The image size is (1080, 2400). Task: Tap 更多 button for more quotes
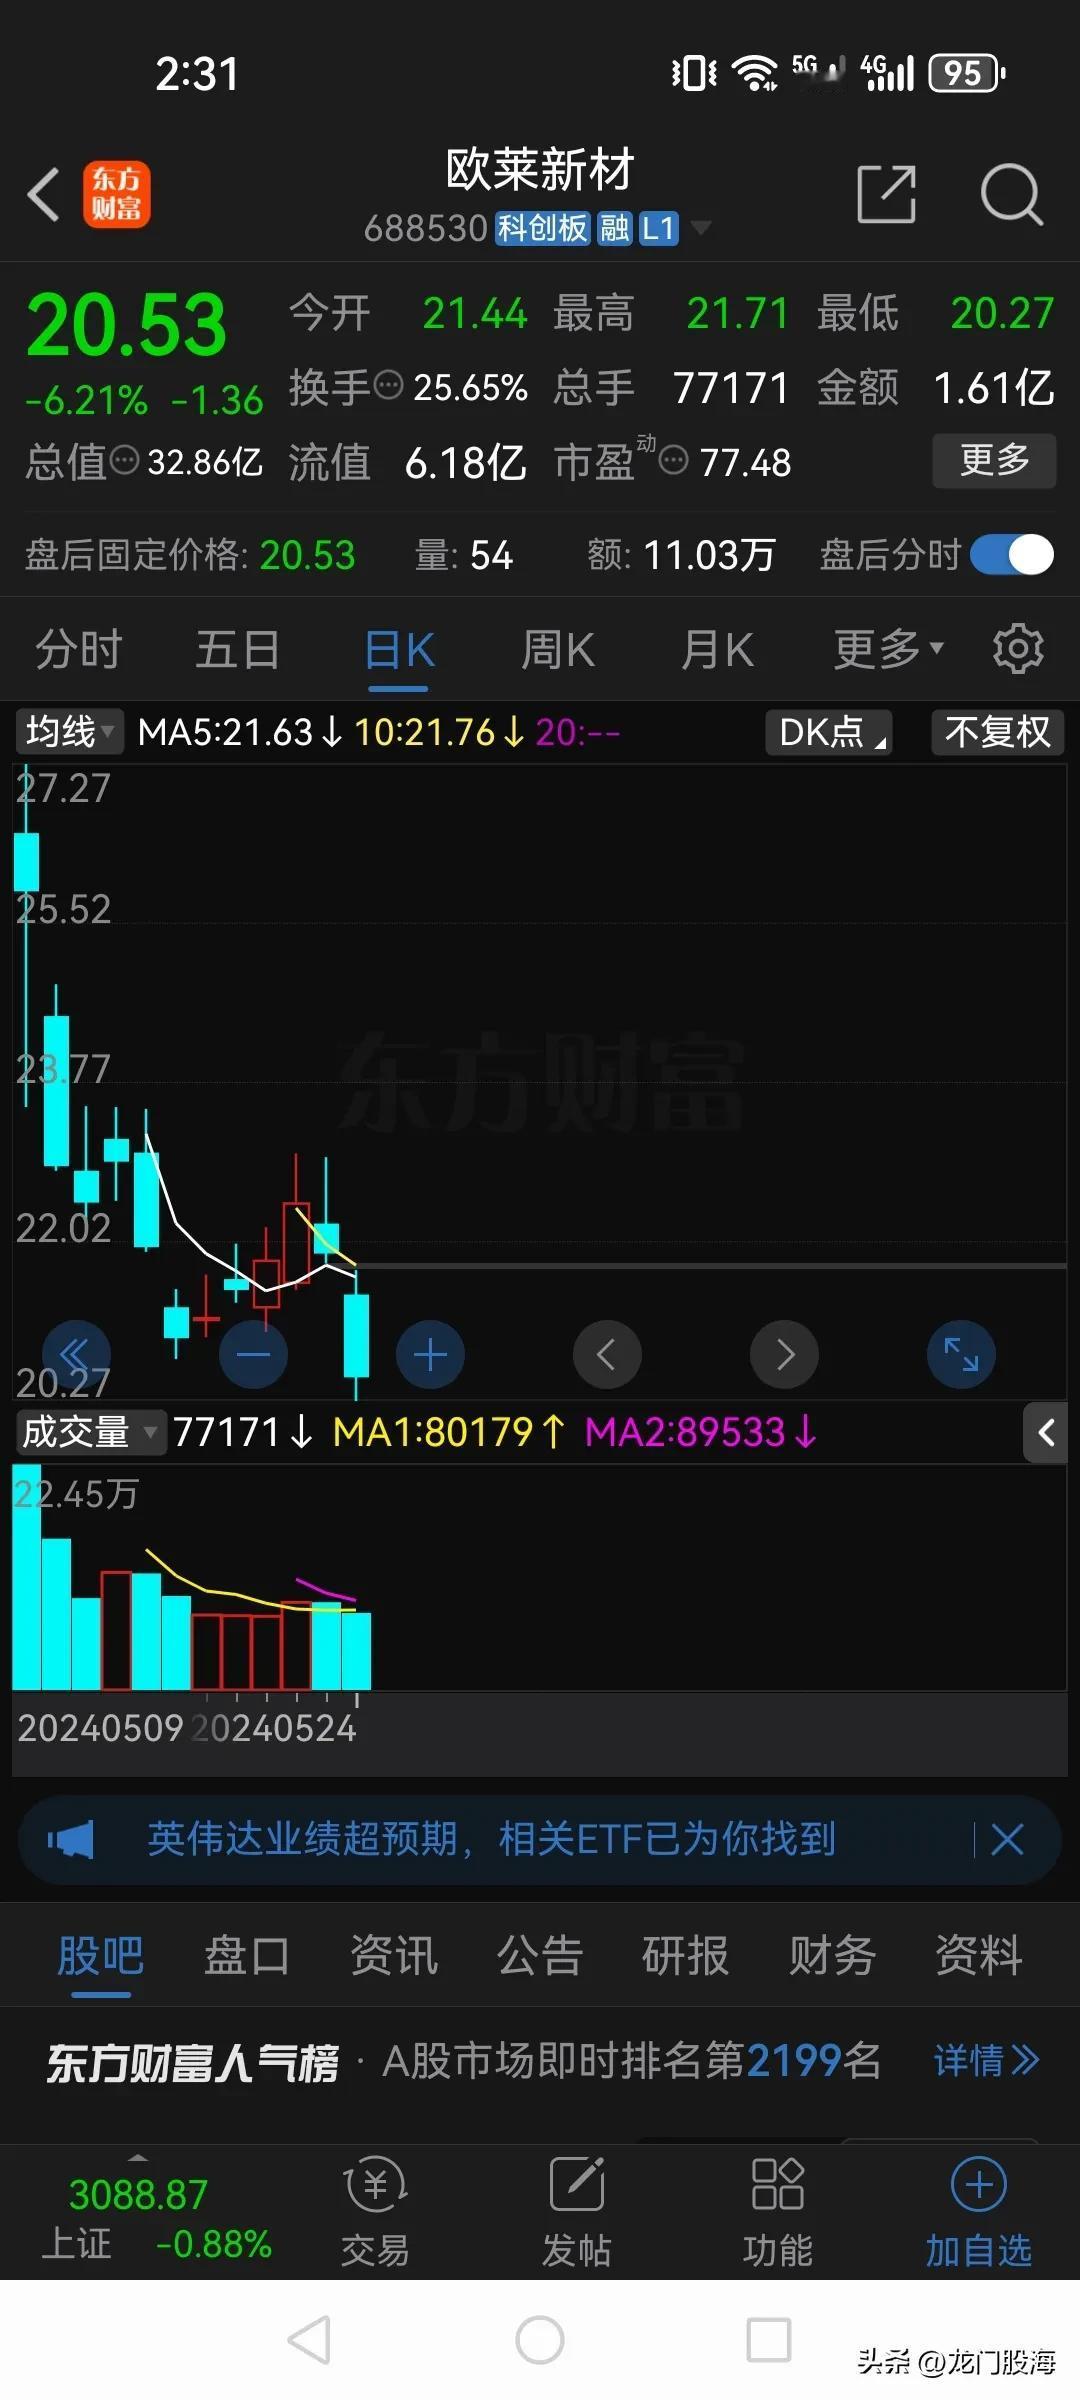(x=994, y=460)
